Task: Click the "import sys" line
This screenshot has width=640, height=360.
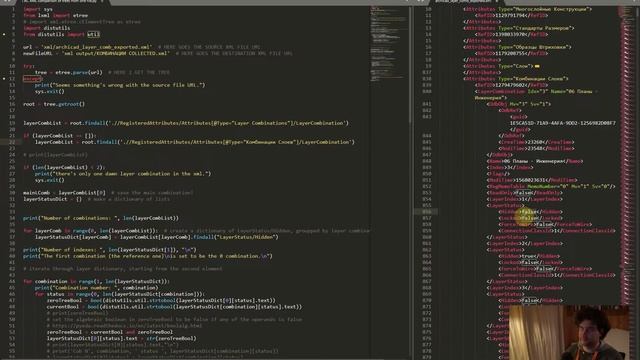Action: coord(38,9)
